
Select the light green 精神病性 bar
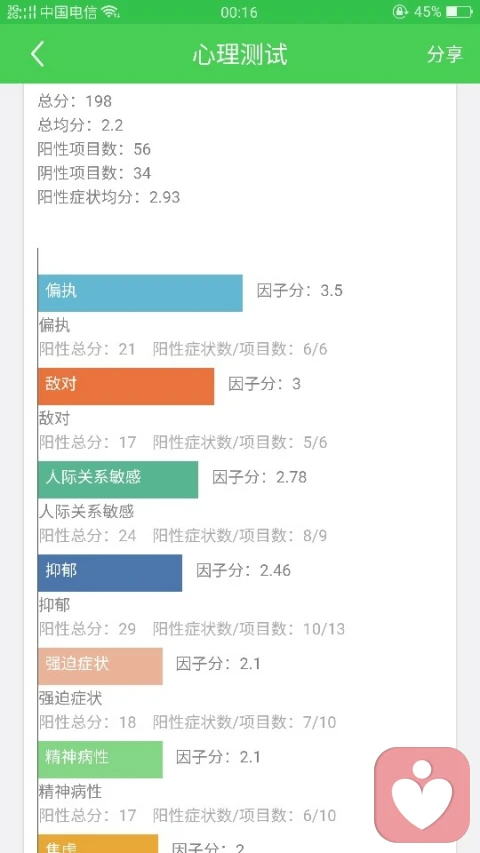pos(100,759)
